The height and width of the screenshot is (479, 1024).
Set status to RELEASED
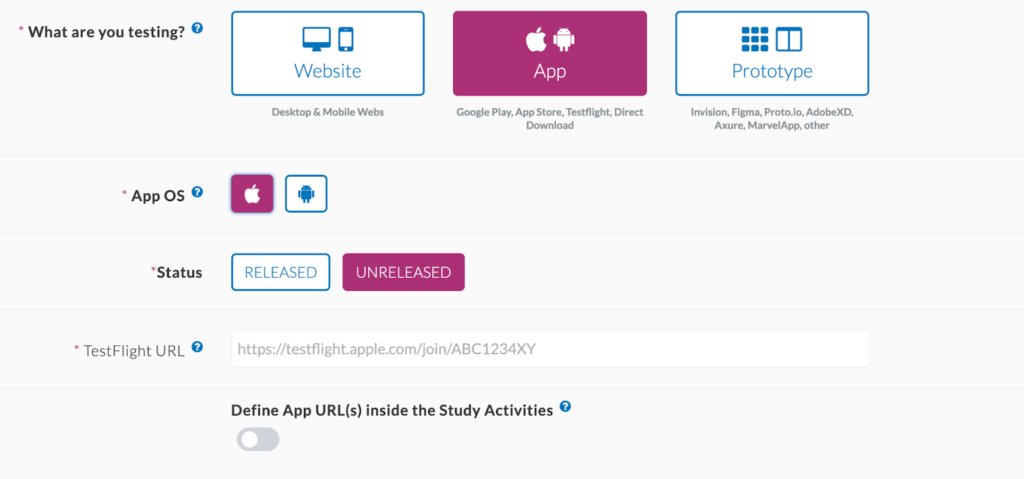pyautogui.click(x=280, y=272)
